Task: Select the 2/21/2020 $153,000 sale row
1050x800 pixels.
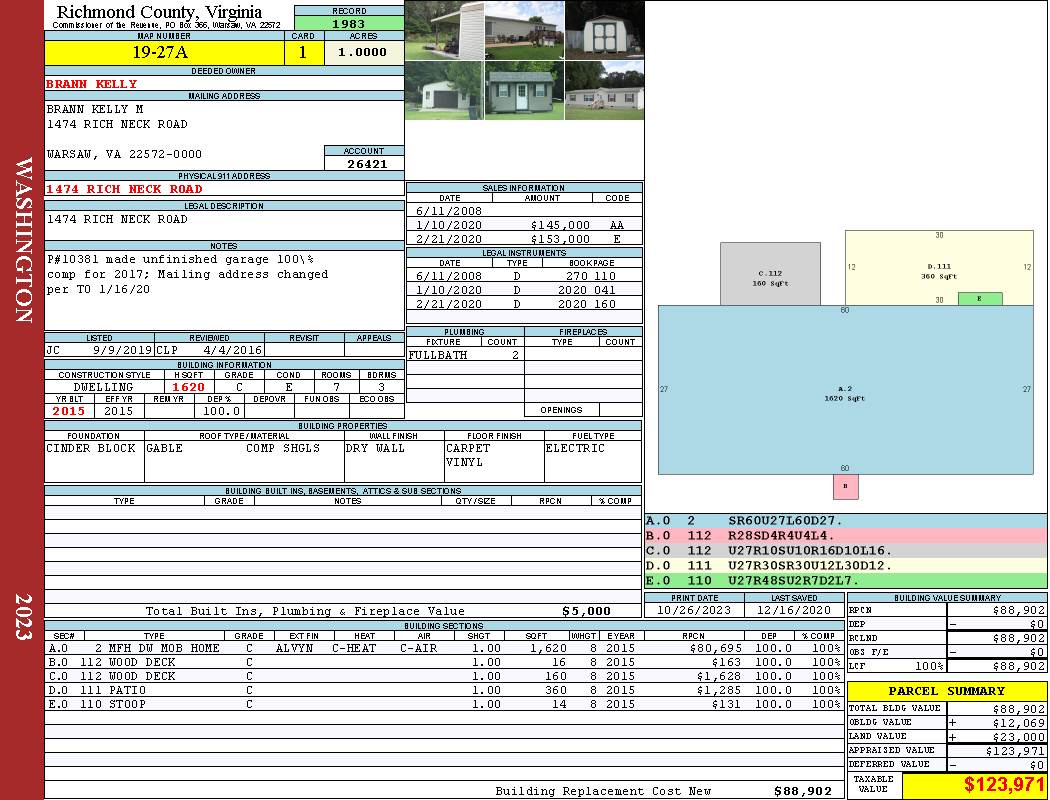Action: tap(524, 240)
